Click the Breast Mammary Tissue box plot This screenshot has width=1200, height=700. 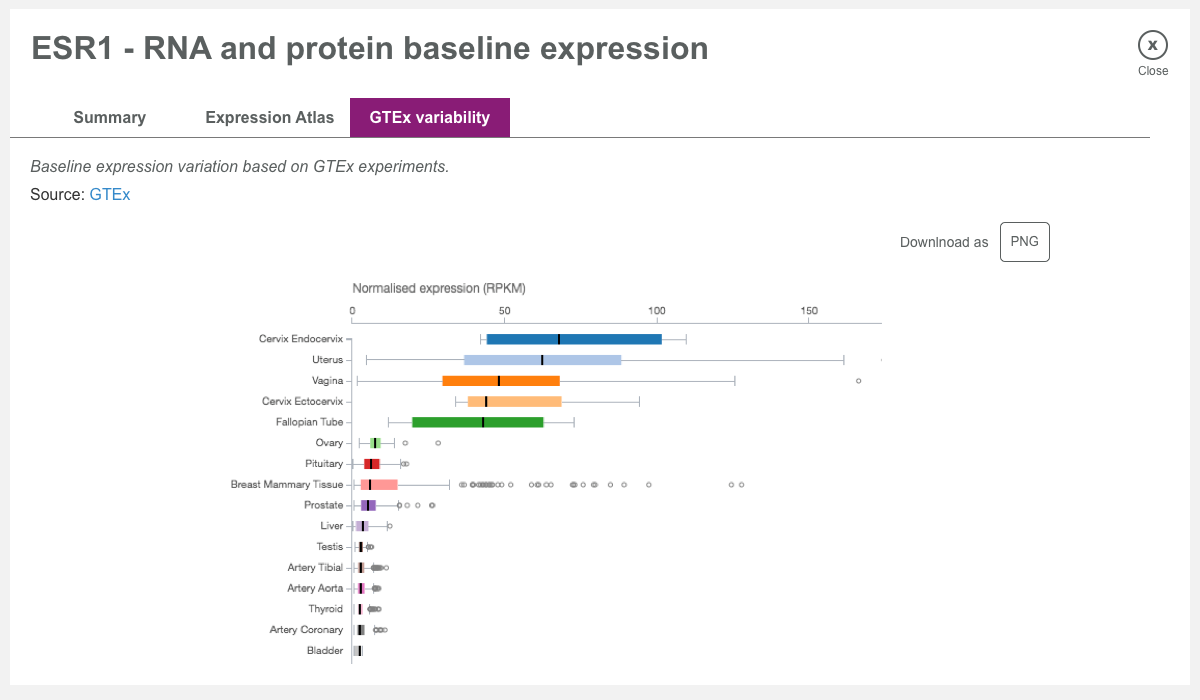click(x=380, y=484)
